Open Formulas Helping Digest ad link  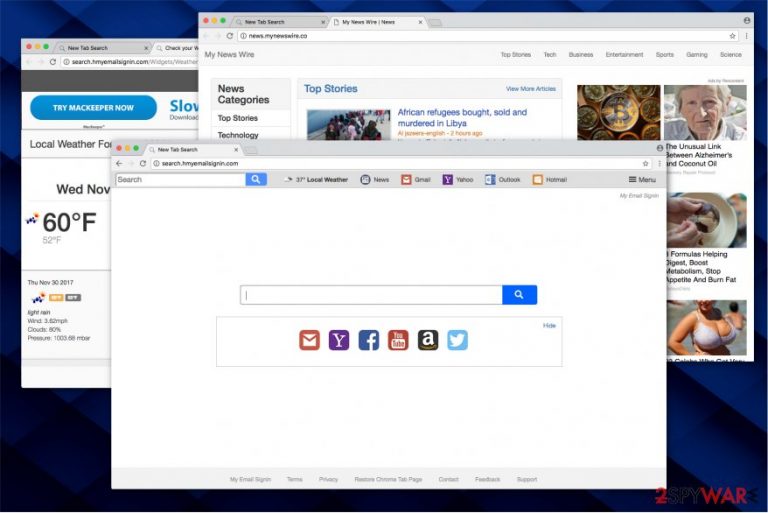[x=701, y=267]
